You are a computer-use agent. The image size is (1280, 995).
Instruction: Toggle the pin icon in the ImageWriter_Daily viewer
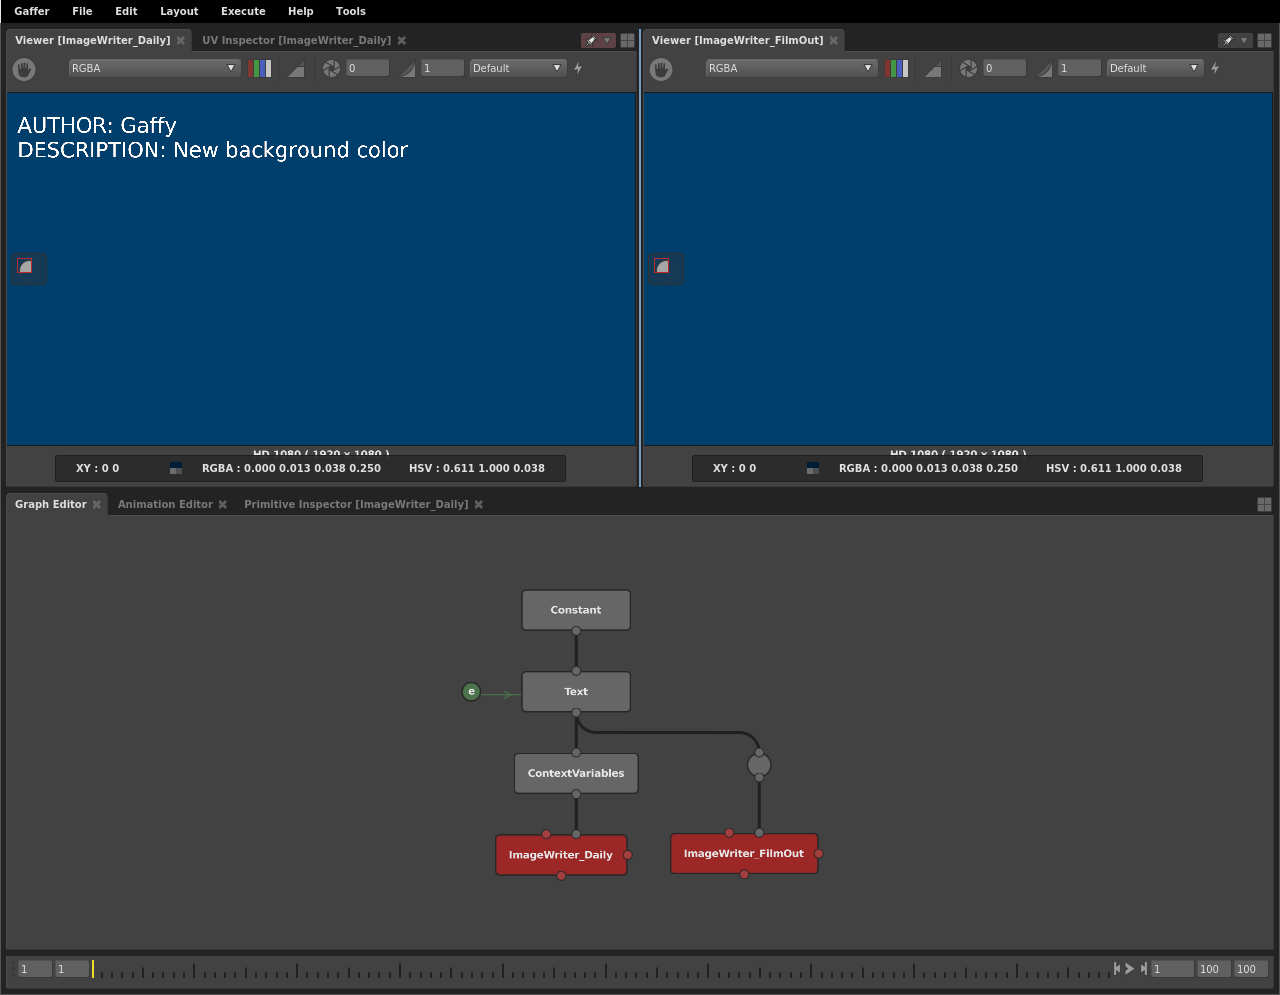[592, 41]
